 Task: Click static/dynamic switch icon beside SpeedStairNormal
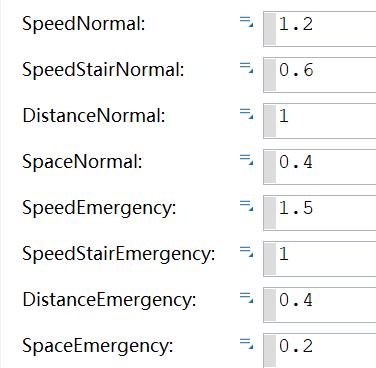(246, 68)
